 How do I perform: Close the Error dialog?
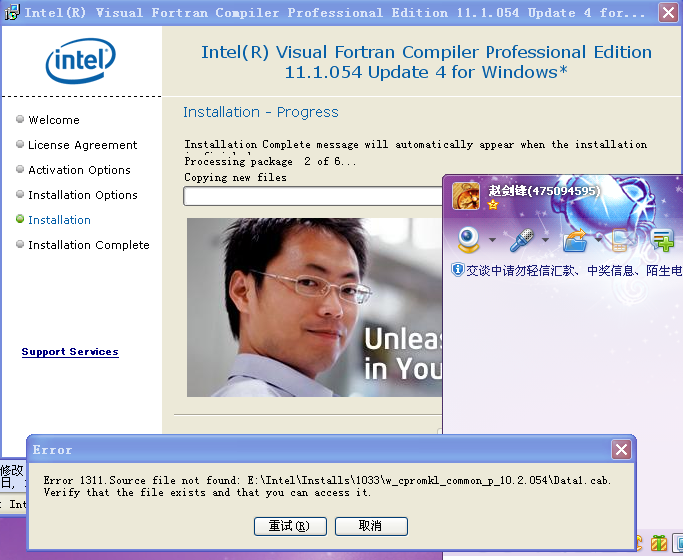click(x=621, y=449)
